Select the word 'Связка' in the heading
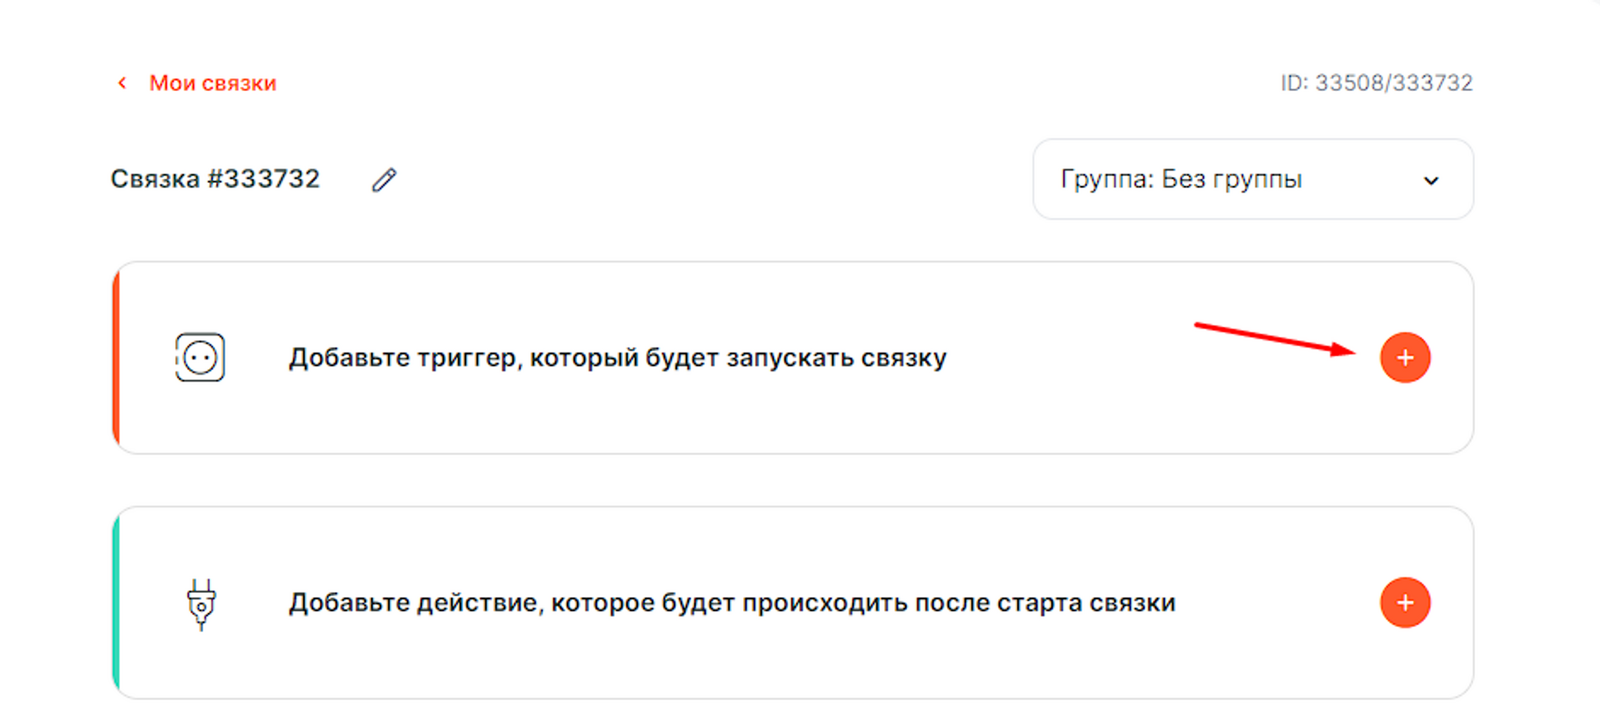Image resolution: width=1600 pixels, height=723 pixels. click(x=155, y=179)
